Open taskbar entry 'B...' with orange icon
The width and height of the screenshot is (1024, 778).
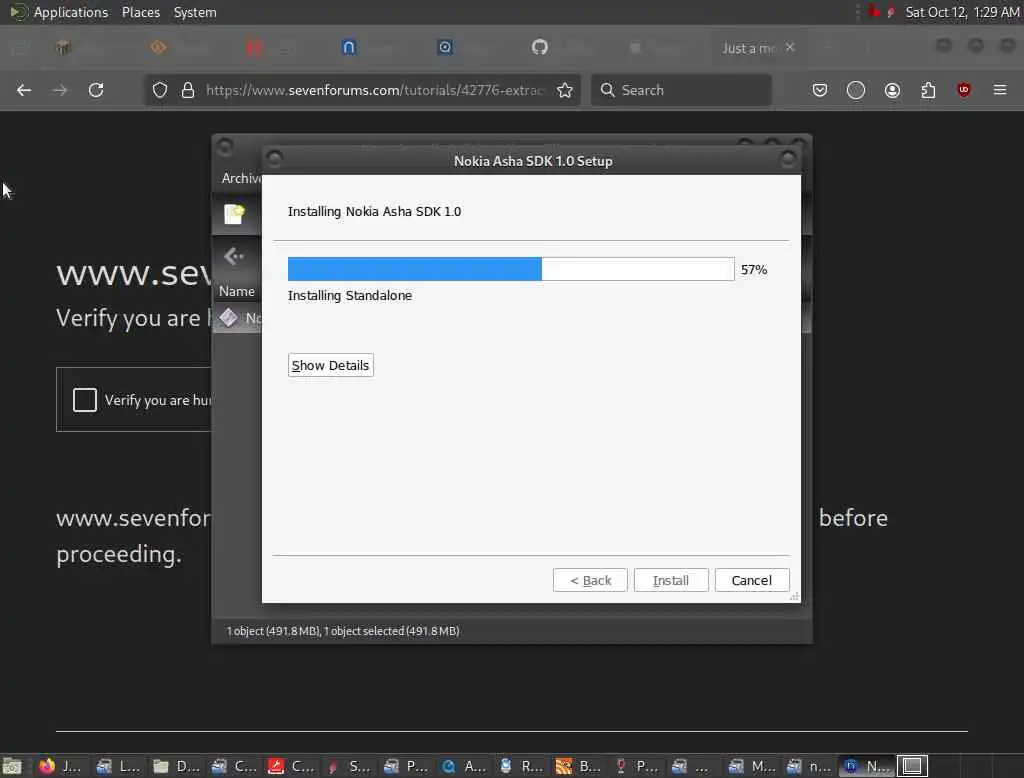pyautogui.click(x=578, y=766)
